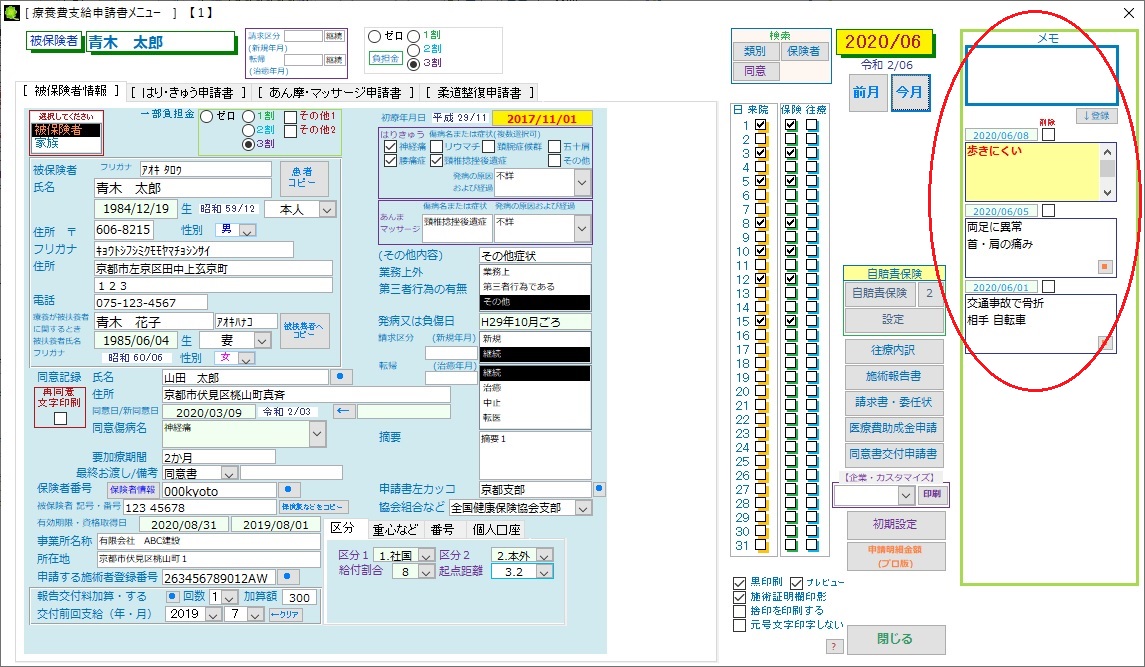Disable the プレビュー checkbox

(x=796, y=583)
